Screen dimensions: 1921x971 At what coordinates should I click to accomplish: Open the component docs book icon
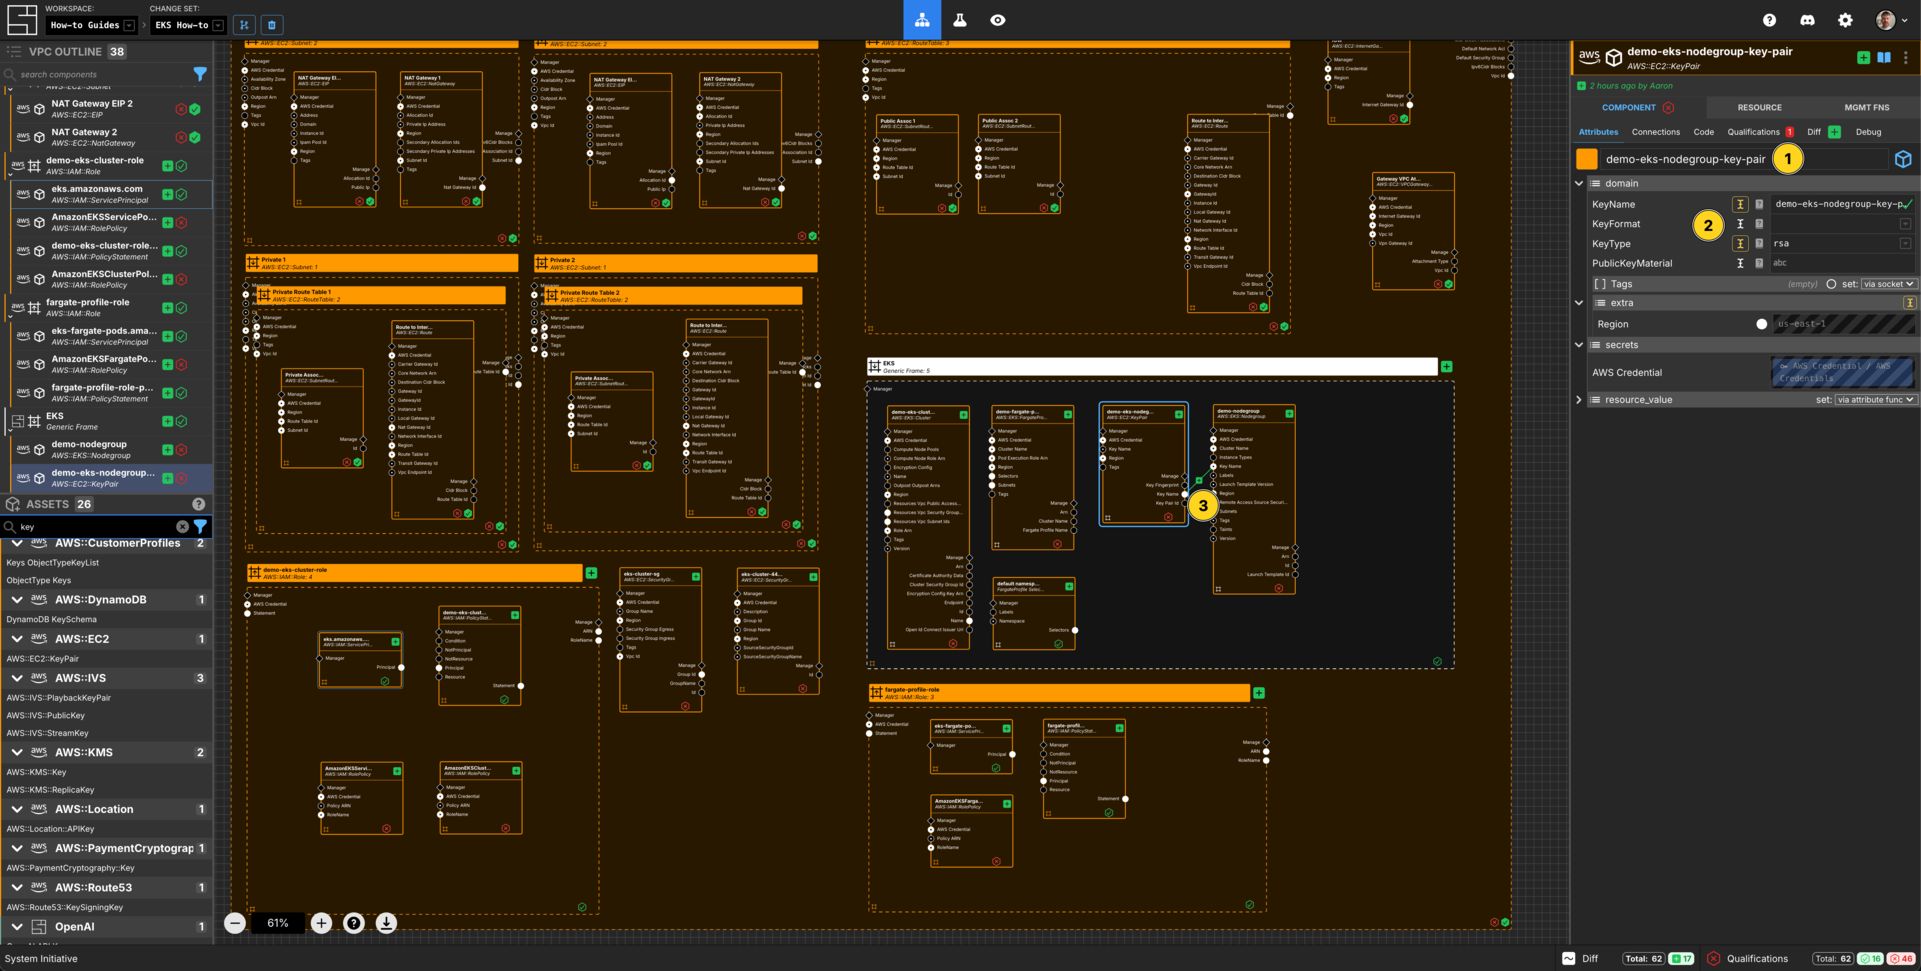[x=1884, y=58]
